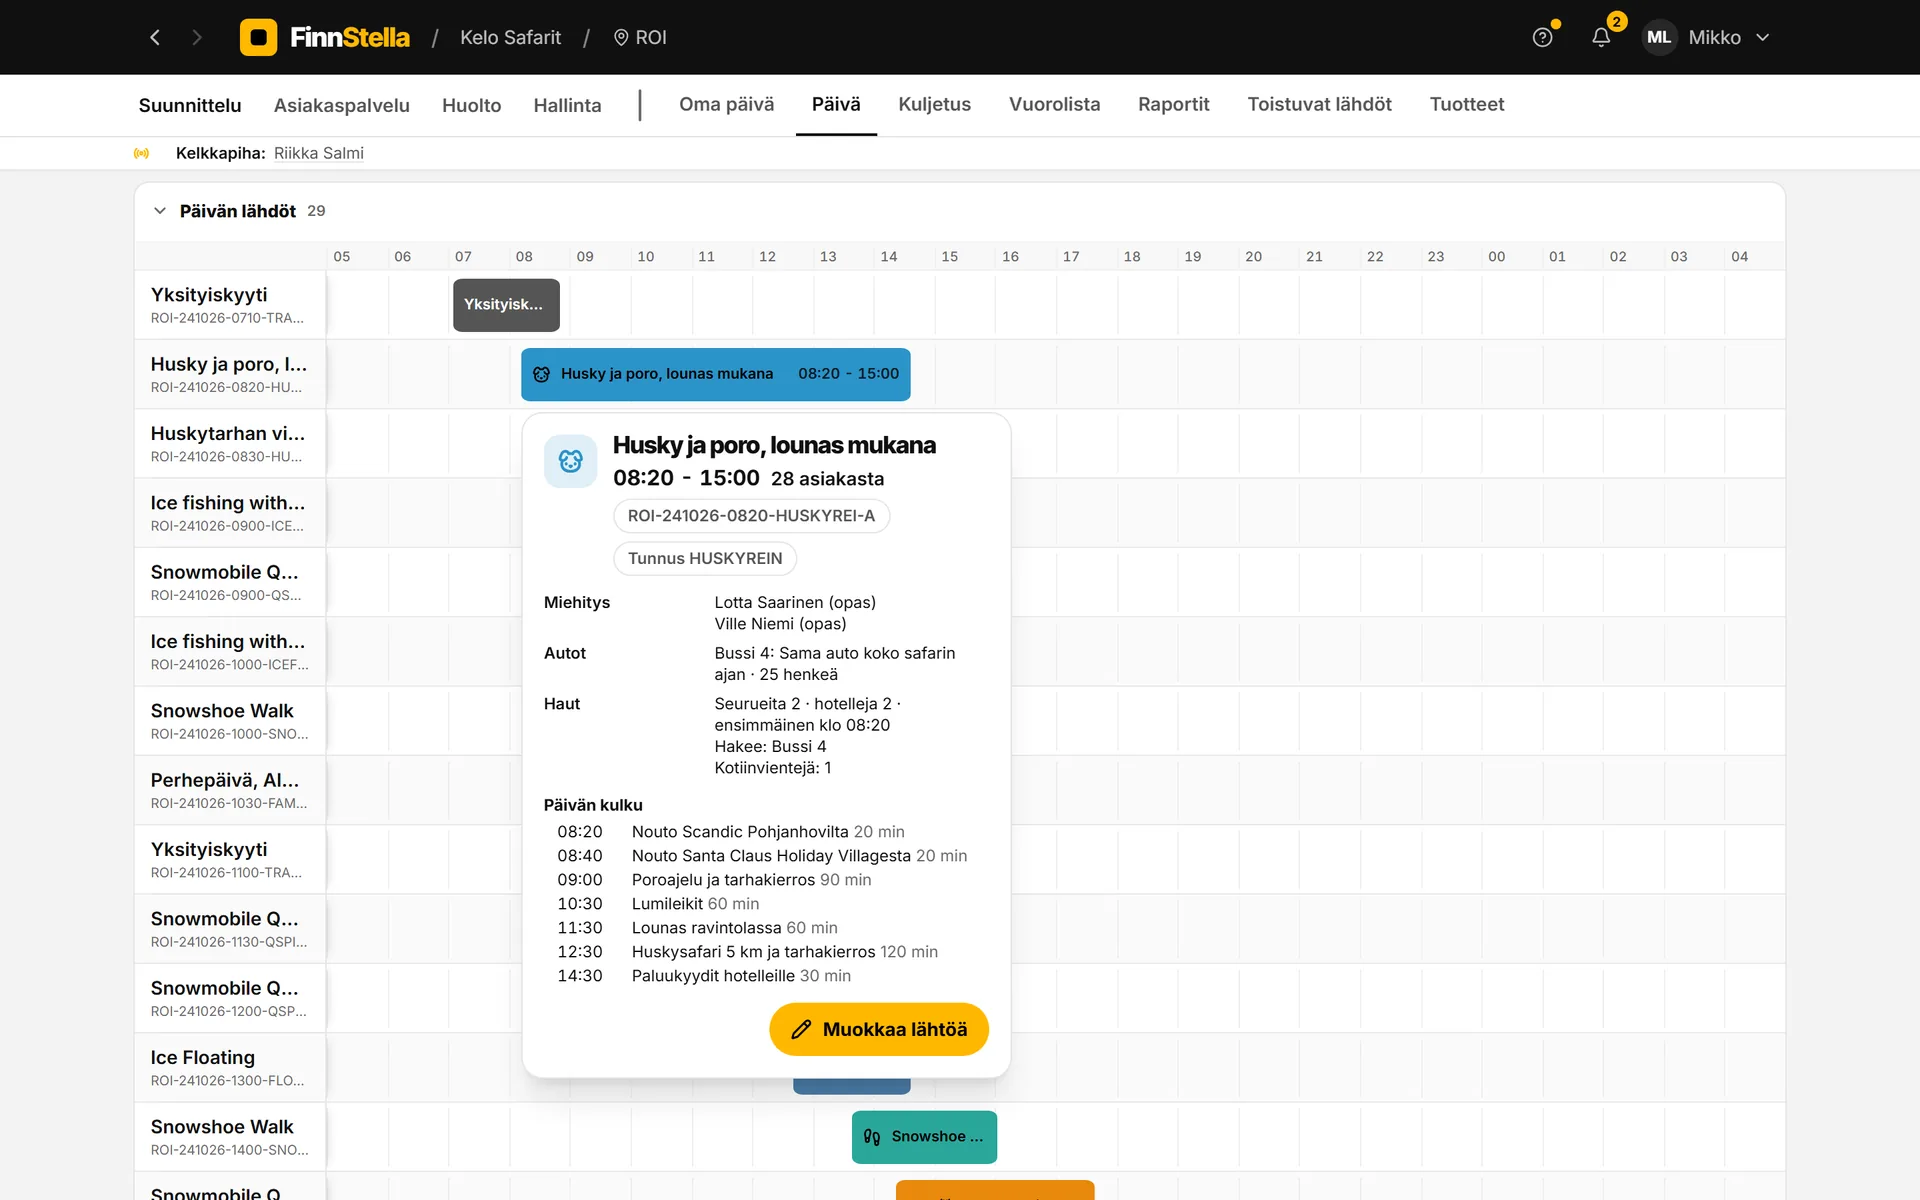Click the Muokkaa lähtöä button
Image resolution: width=1920 pixels, height=1200 pixels.
(879, 1029)
